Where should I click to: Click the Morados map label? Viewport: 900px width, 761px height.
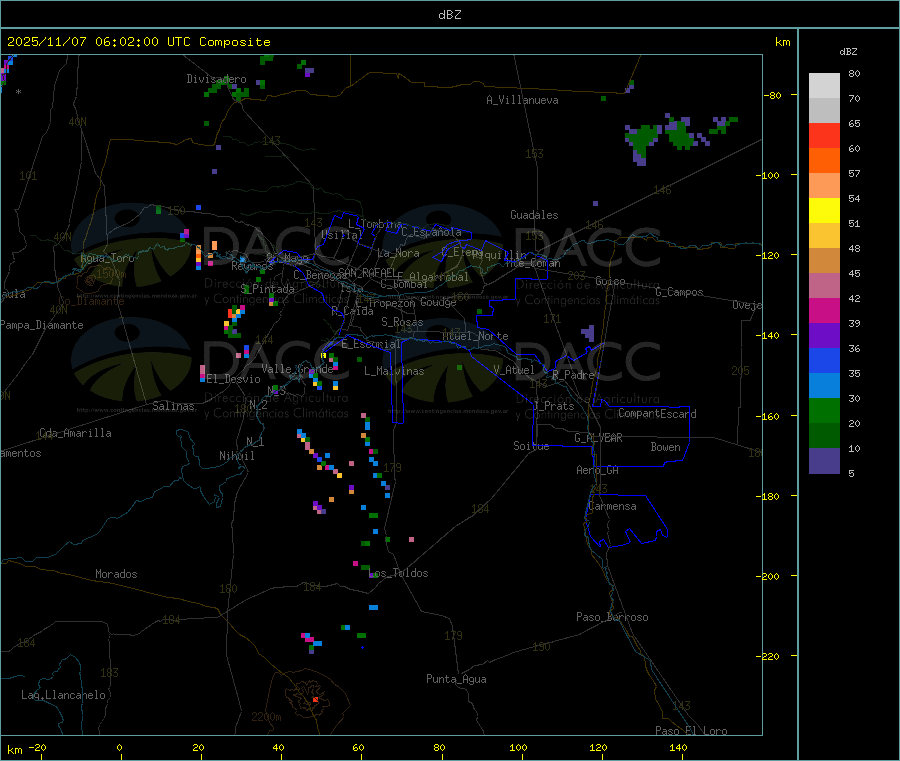tap(117, 574)
